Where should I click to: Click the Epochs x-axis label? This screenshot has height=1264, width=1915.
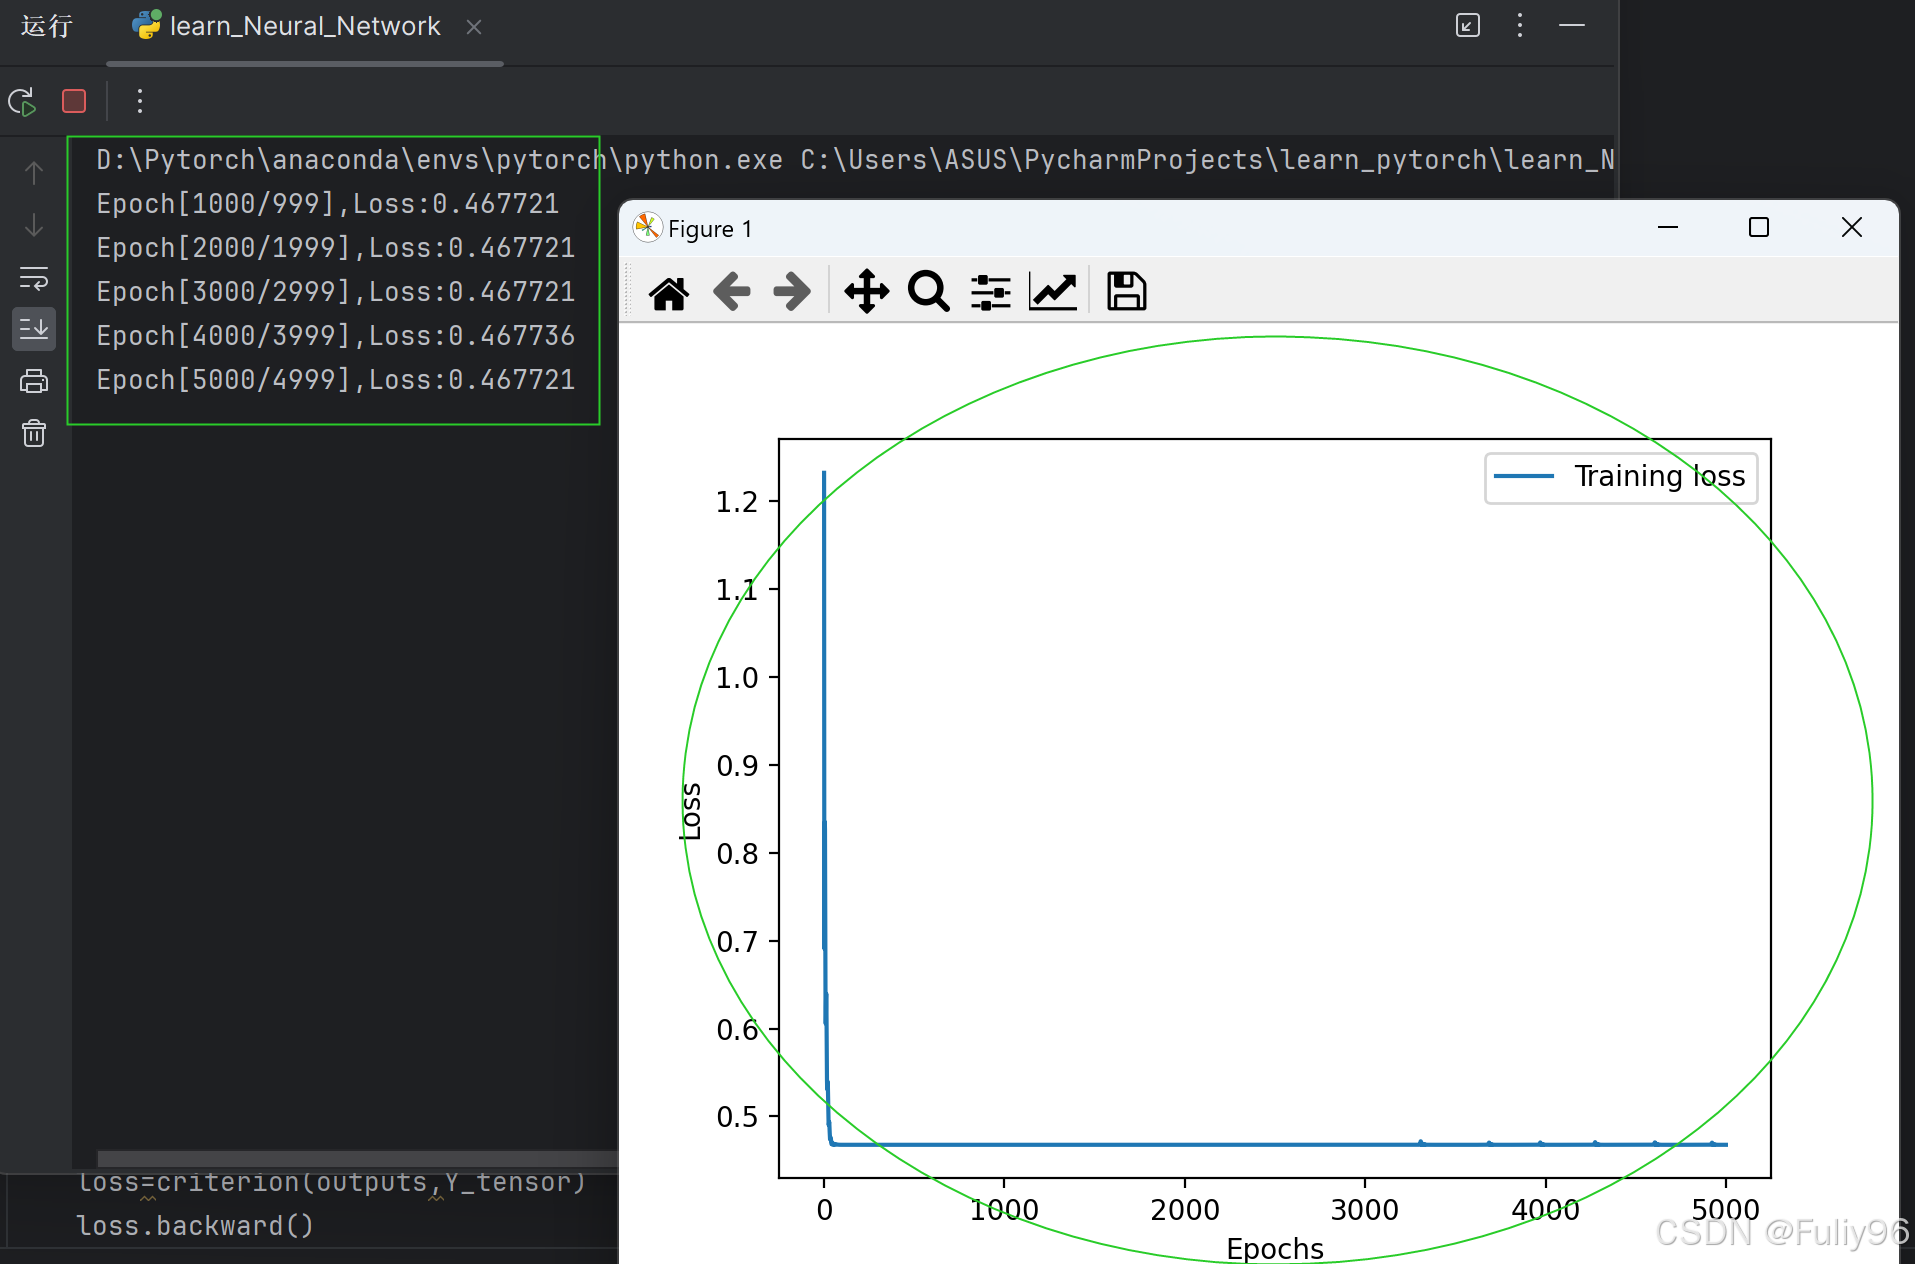(1275, 1248)
